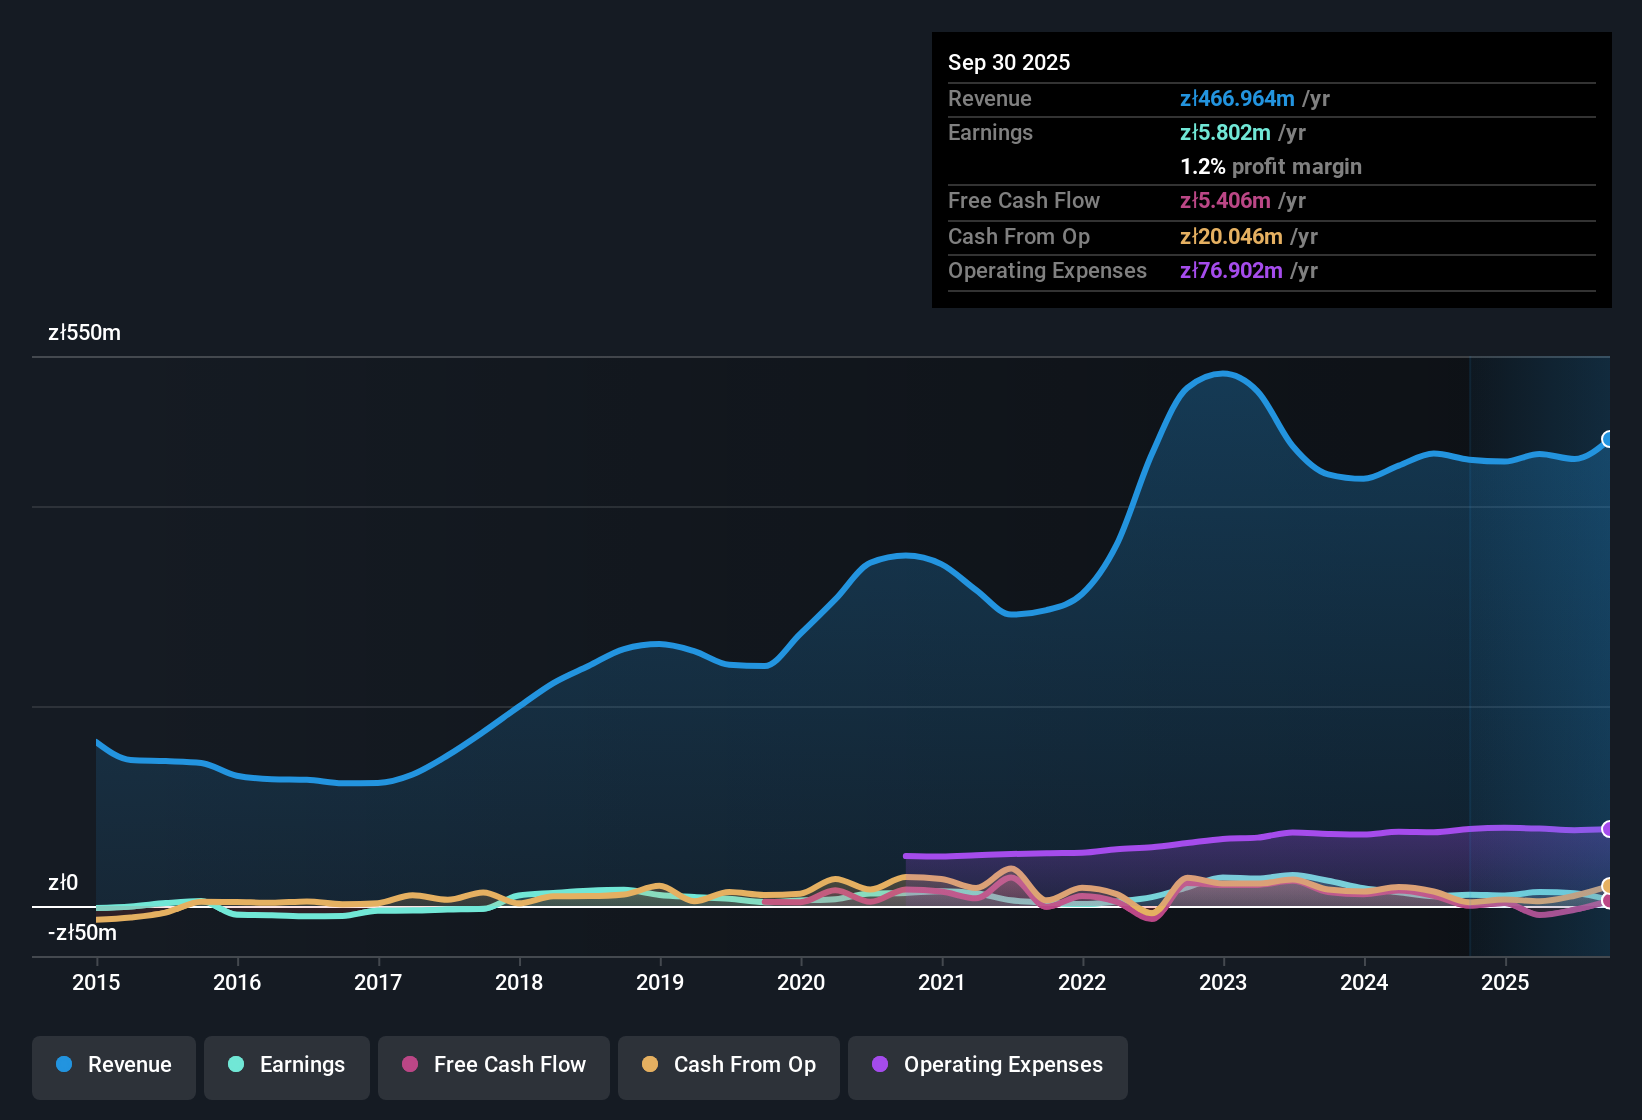Click the Operating Expenses legend label

(1001, 1065)
